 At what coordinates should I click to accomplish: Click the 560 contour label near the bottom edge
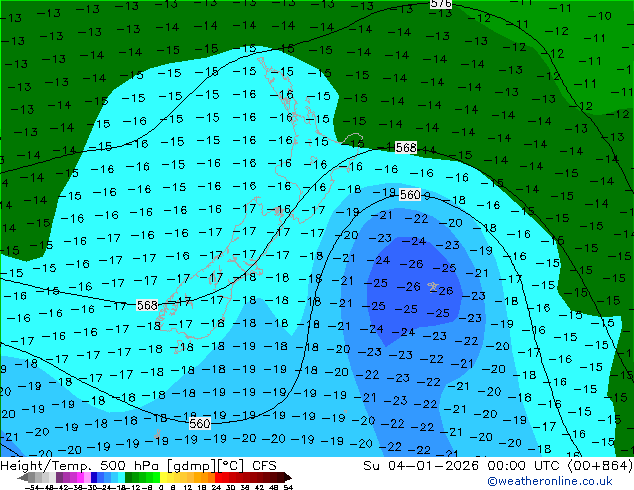click(x=200, y=424)
